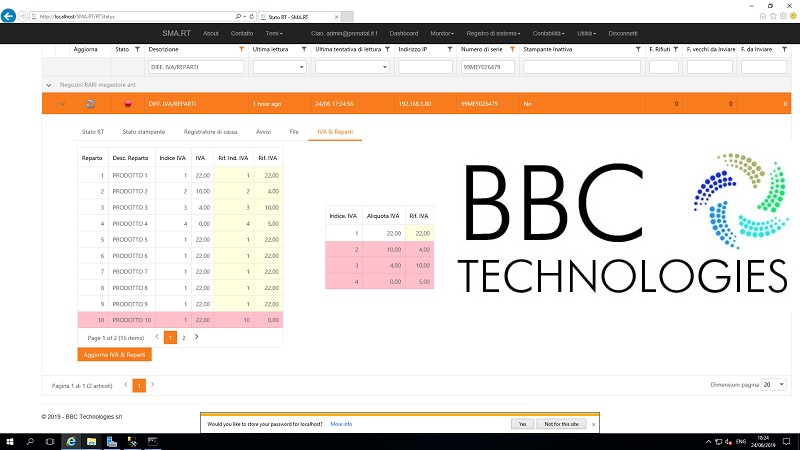Open Ultima lettura filter dropdown

302,67
